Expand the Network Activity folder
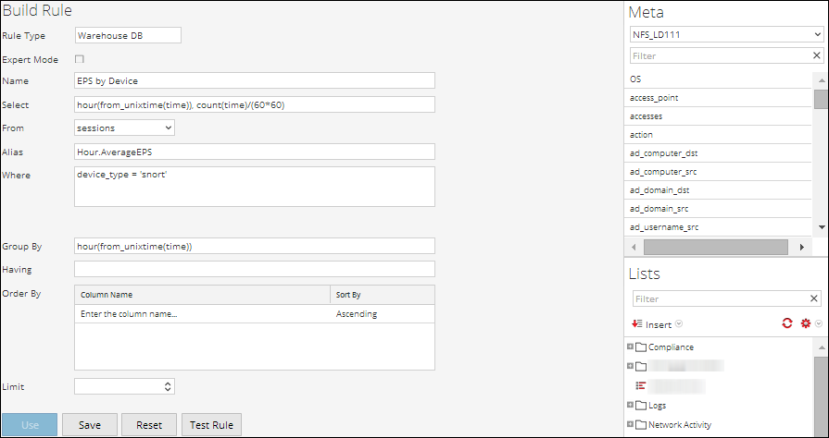829x438 pixels. pos(630,424)
